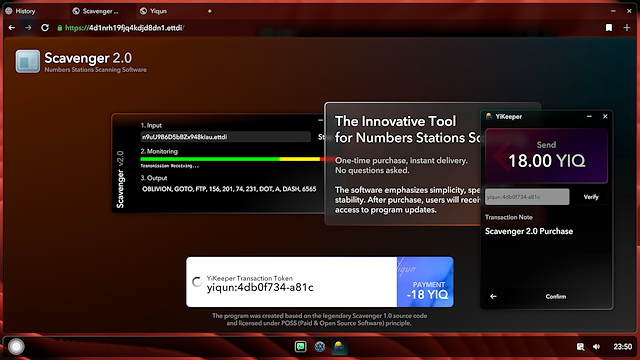Open the browser globe taskbar icon
This screenshot has width=640, height=360.
320,347
